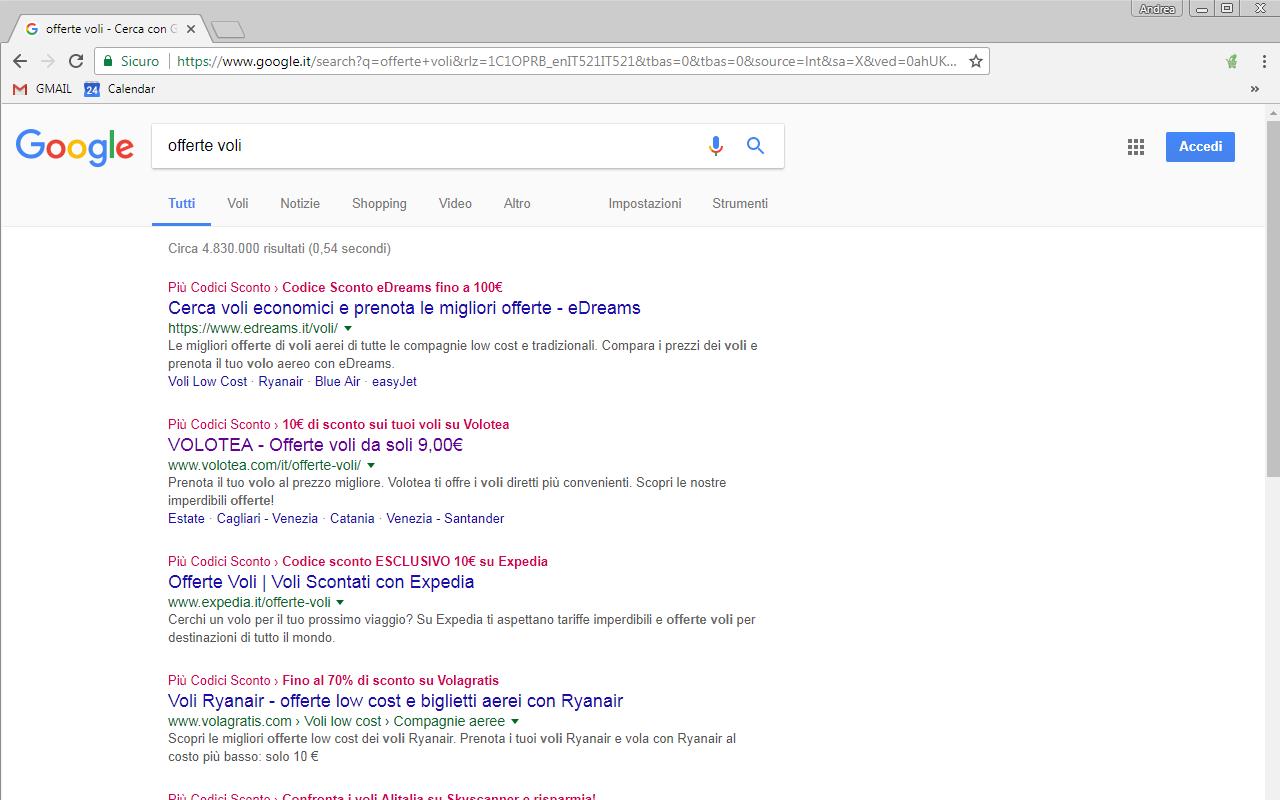Open a new browser tab
The width and height of the screenshot is (1280, 800).
[x=228, y=29]
